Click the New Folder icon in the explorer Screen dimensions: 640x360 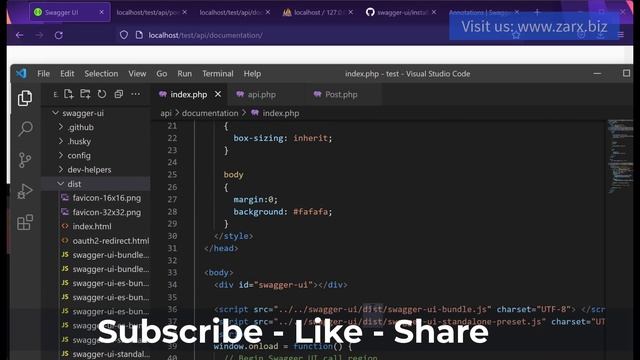pos(85,94)
